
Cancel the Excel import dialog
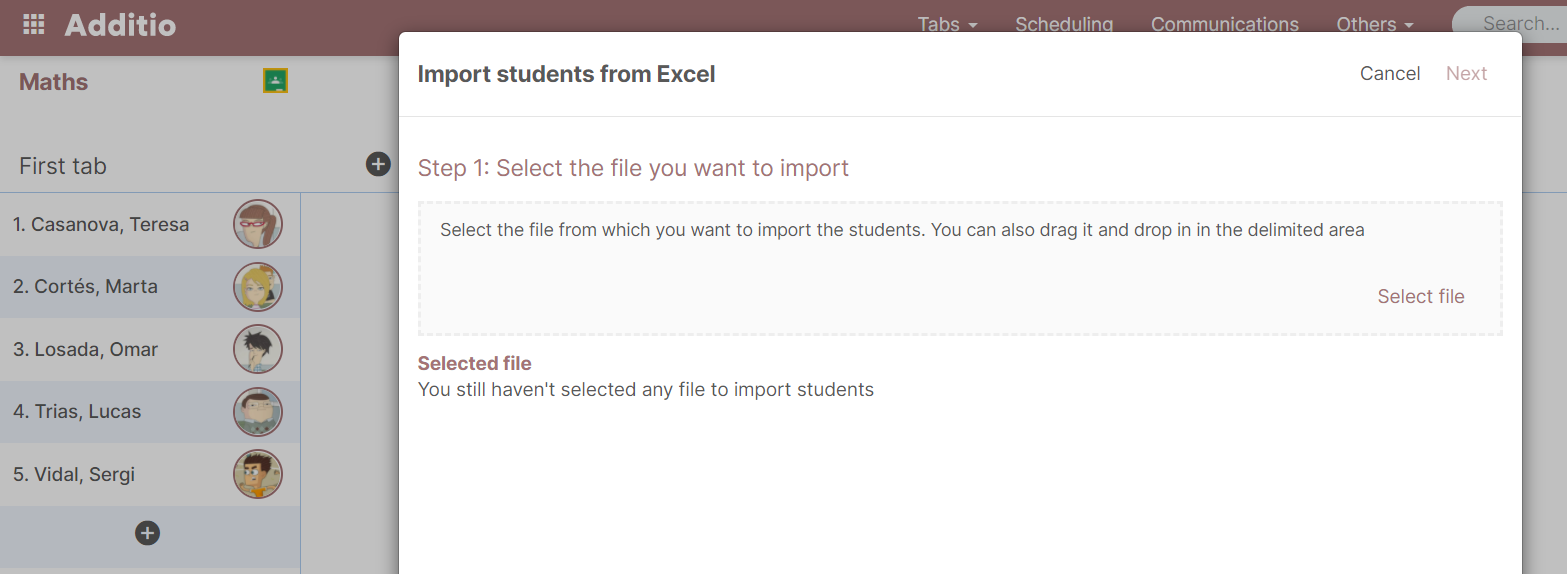click(1390, 73)
